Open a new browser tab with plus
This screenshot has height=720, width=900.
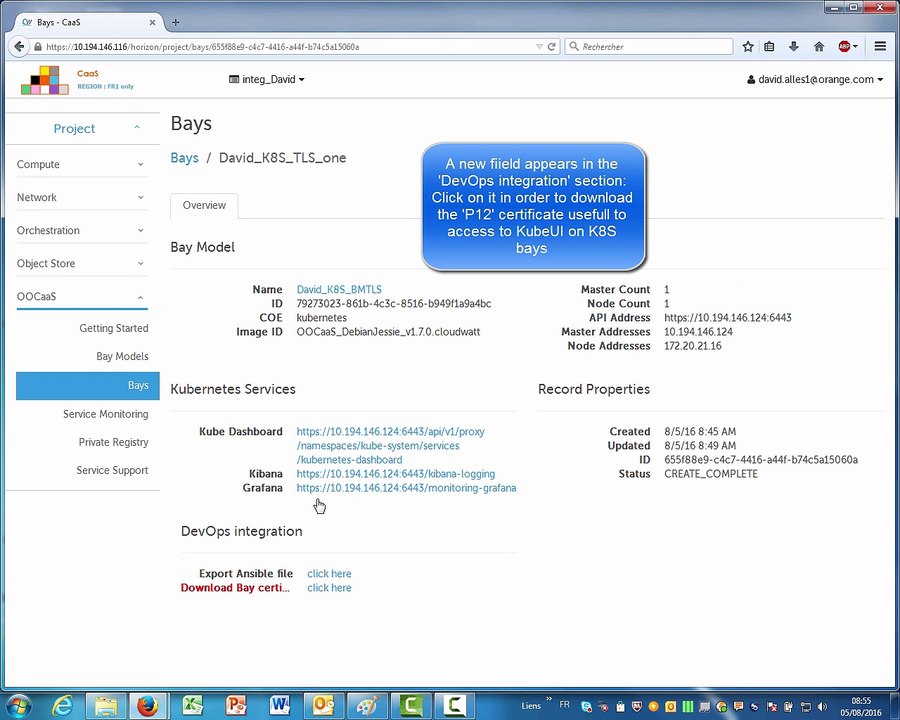176,22
